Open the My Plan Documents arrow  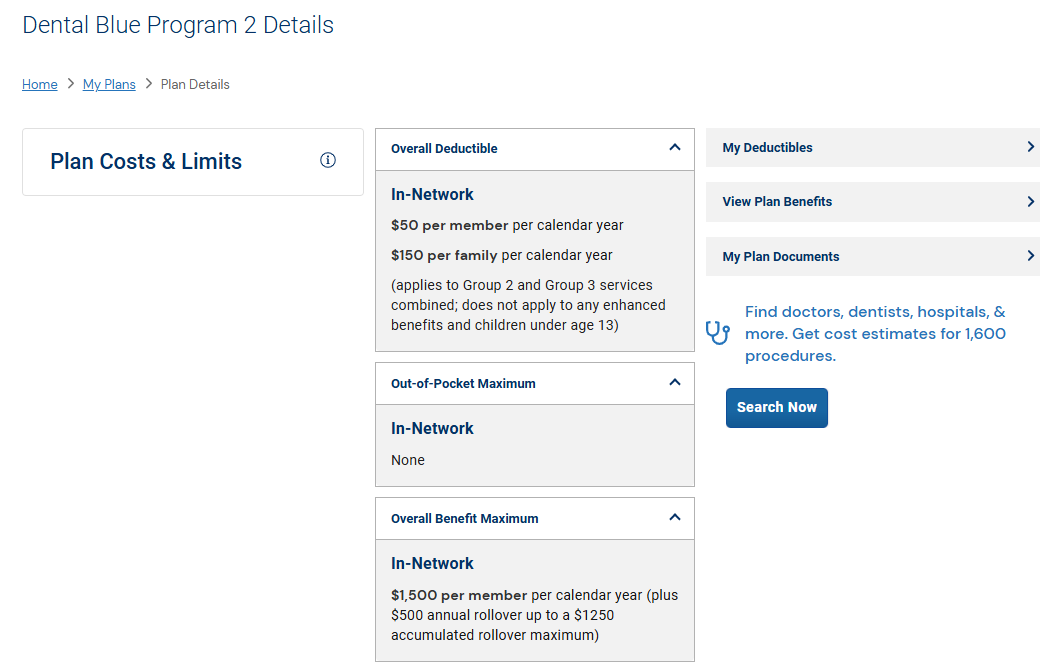[1031, 256]
